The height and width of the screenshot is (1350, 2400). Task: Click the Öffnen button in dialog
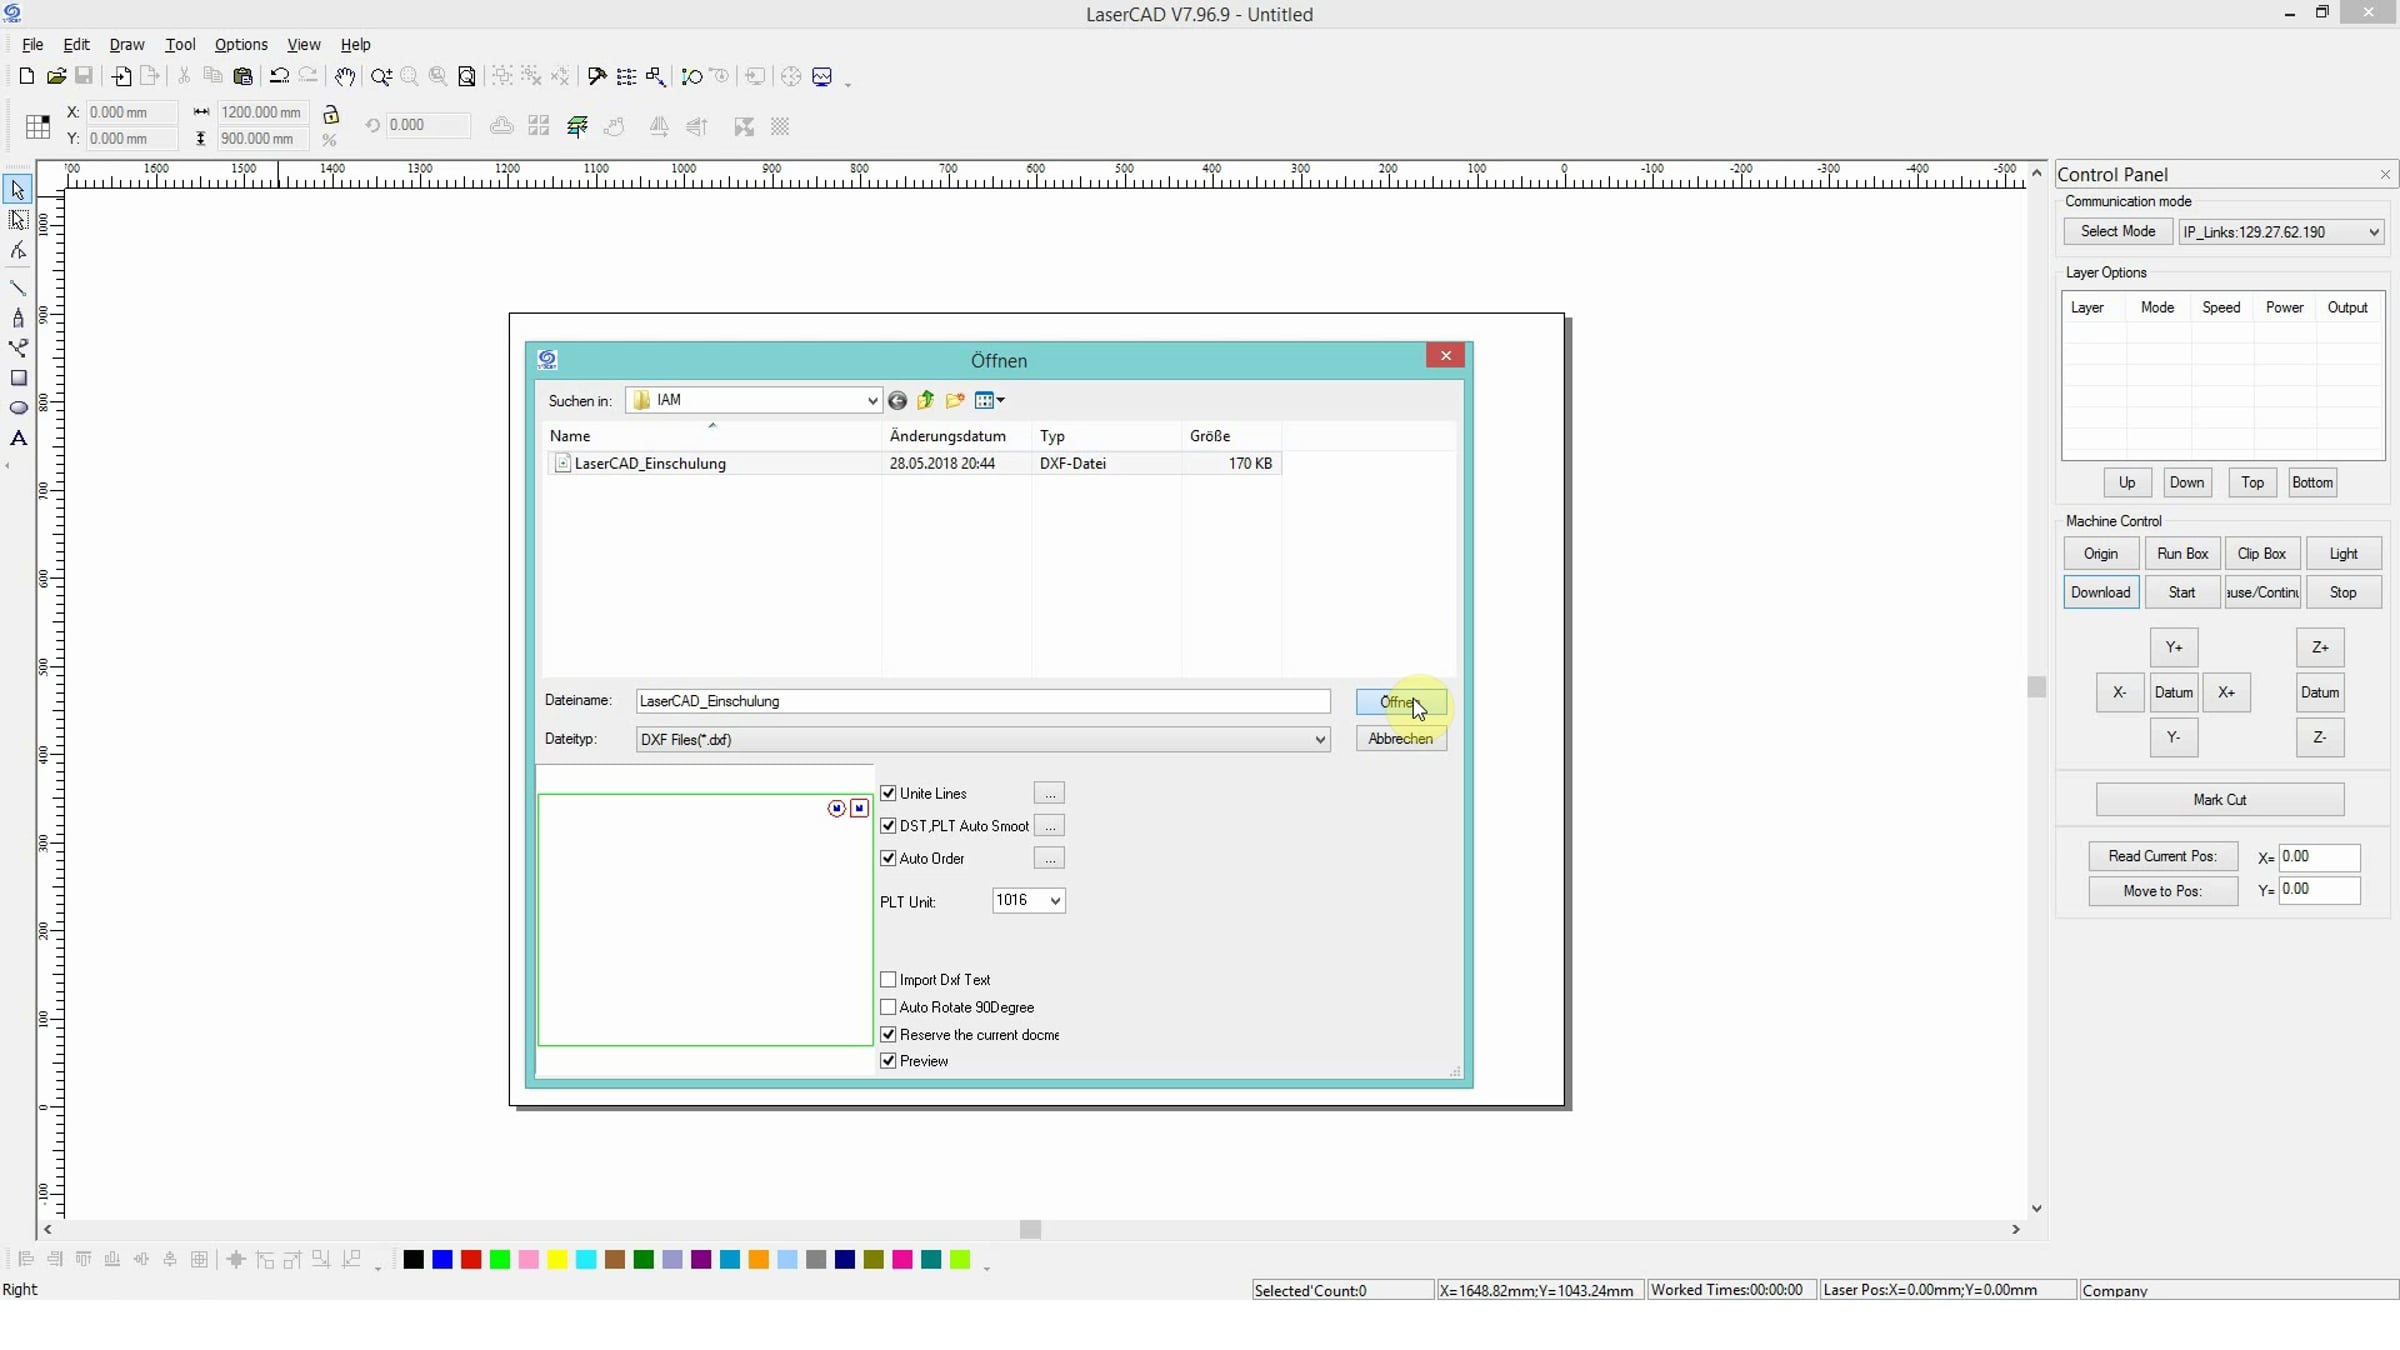click(1401, 702)
